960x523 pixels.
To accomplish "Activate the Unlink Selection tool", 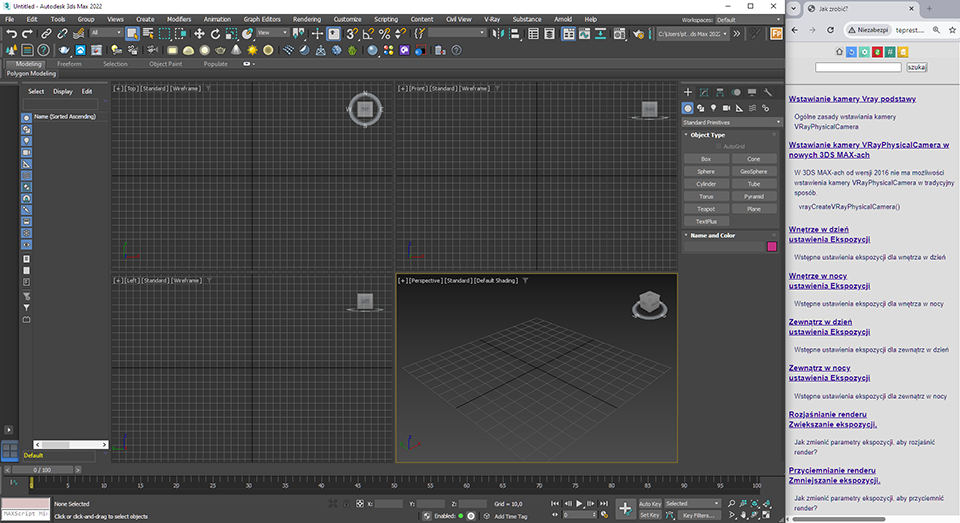I will (62, 34).
